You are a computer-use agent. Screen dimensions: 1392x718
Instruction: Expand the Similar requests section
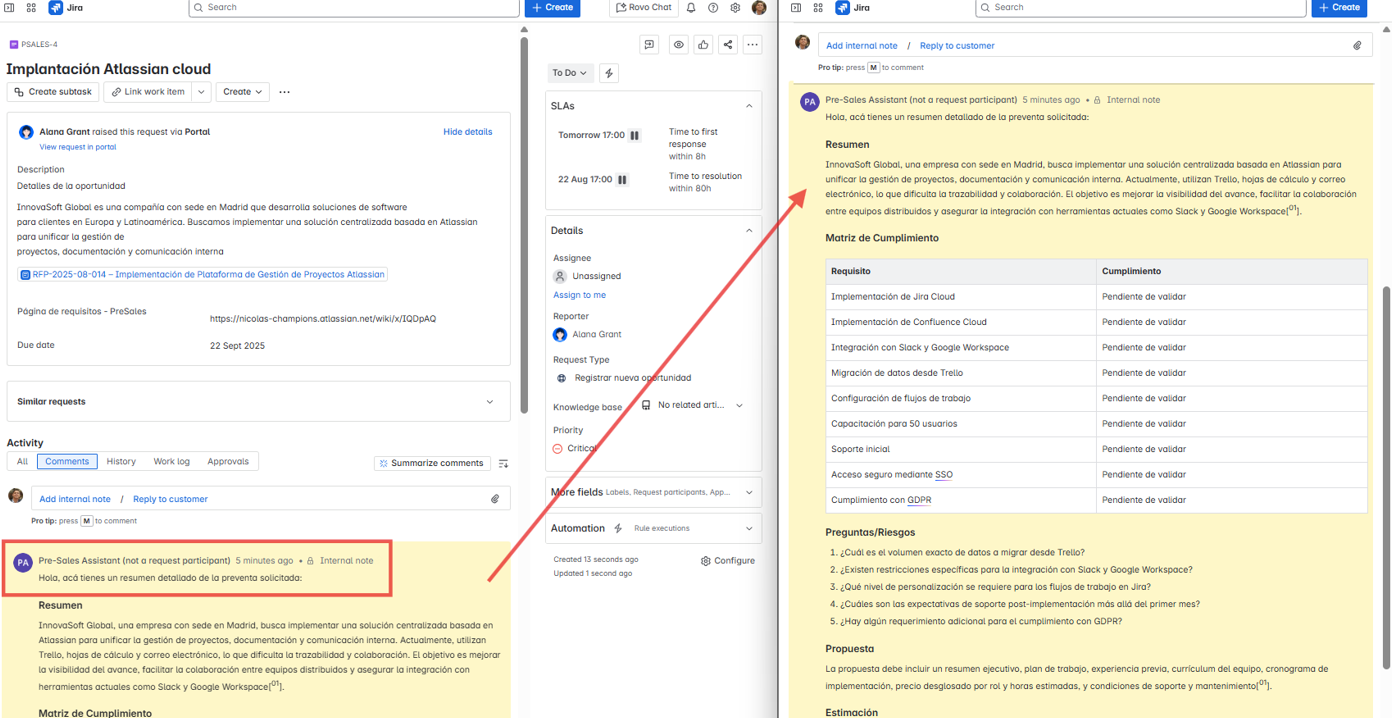pos(258,402)
